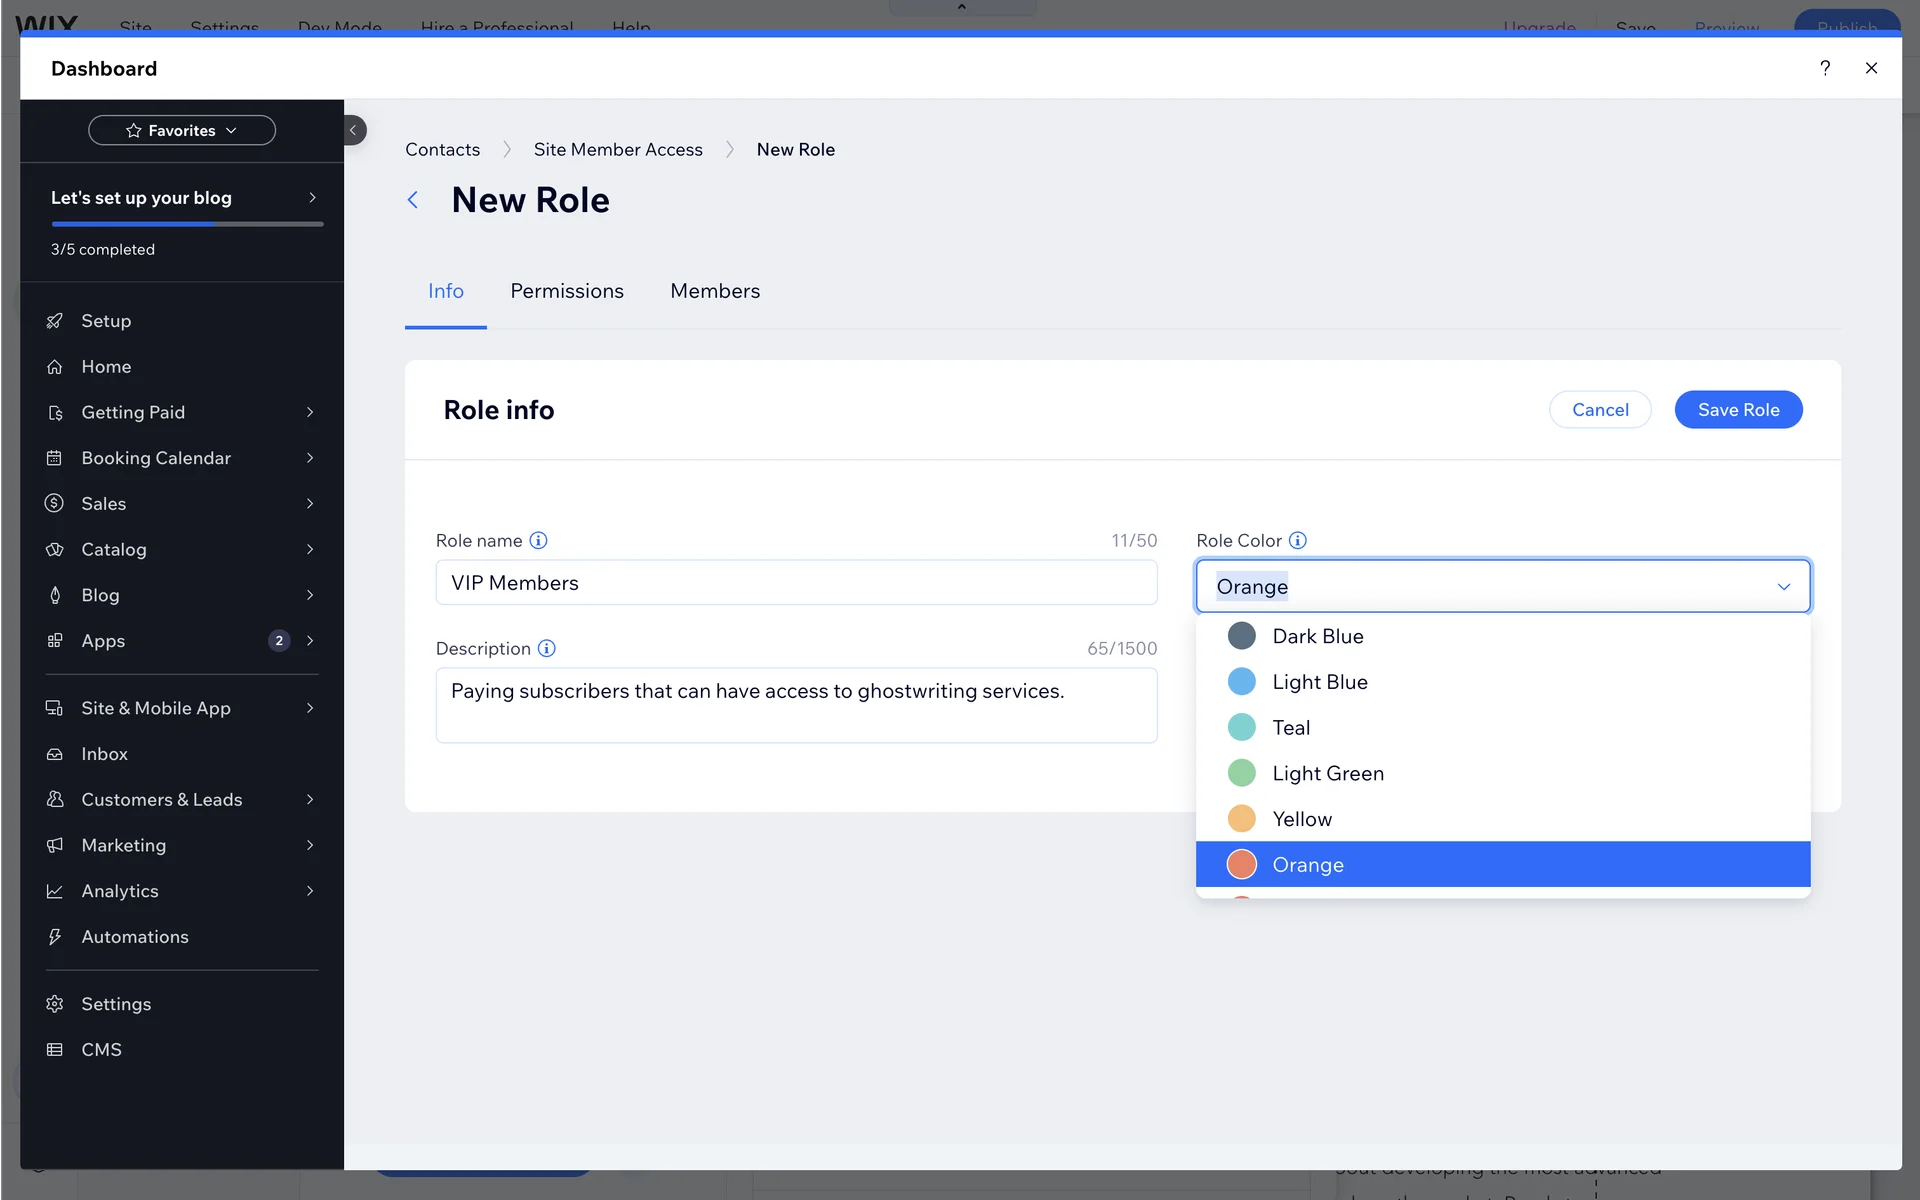Collapse the sidebar with arrow button
Image resolution: width=1920 pixels, height=1200 pixels.
point(353,130)
